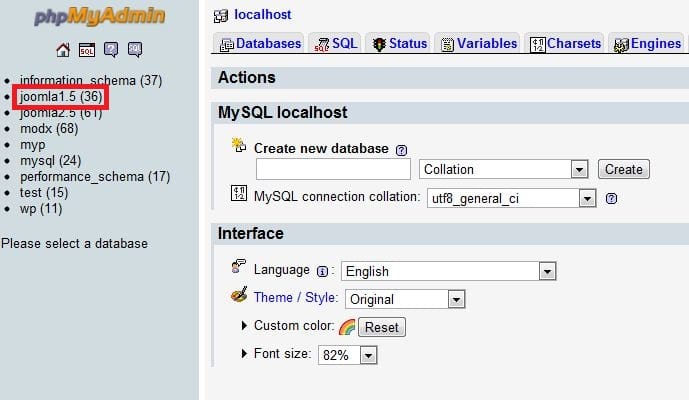The image size is (689, 400).
Task: Go to phpMyAdmin home icon
Action: click(63, 50)
